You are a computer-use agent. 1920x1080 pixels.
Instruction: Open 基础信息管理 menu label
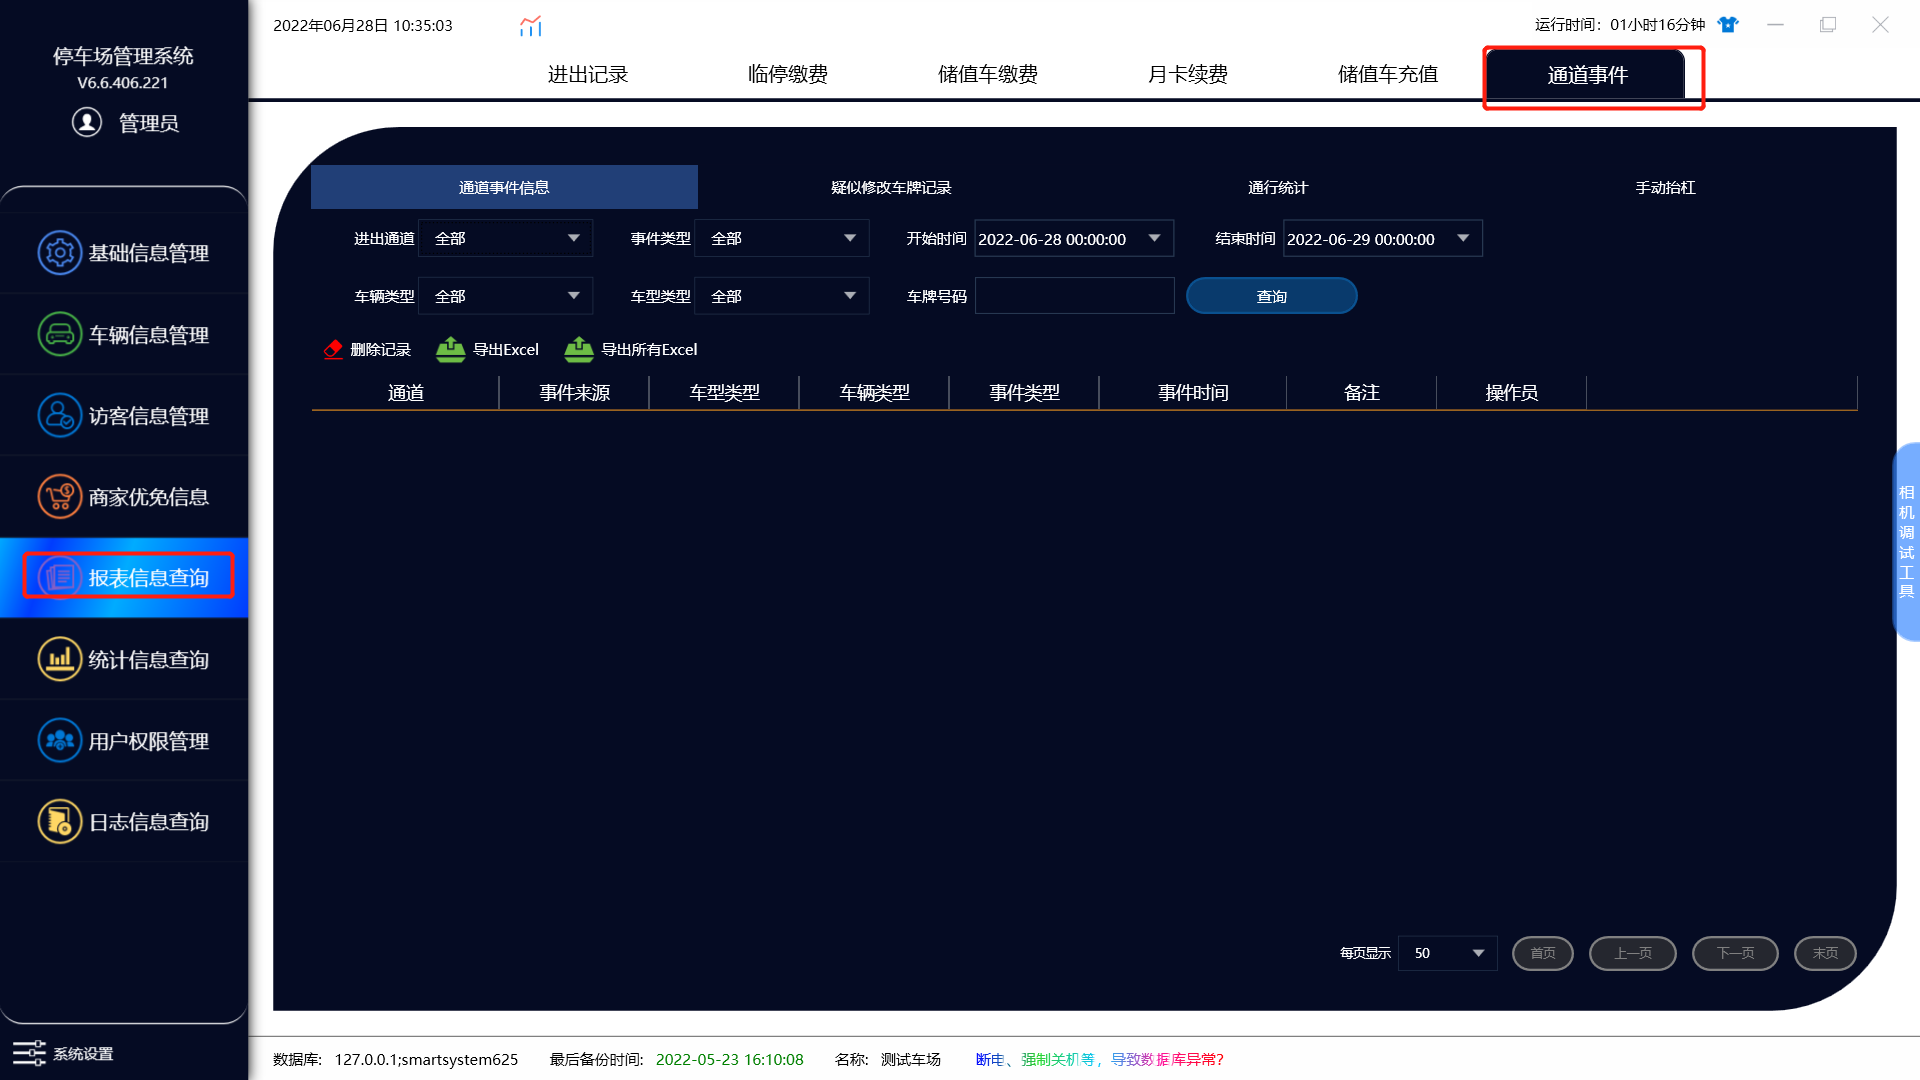click(149, 253)
